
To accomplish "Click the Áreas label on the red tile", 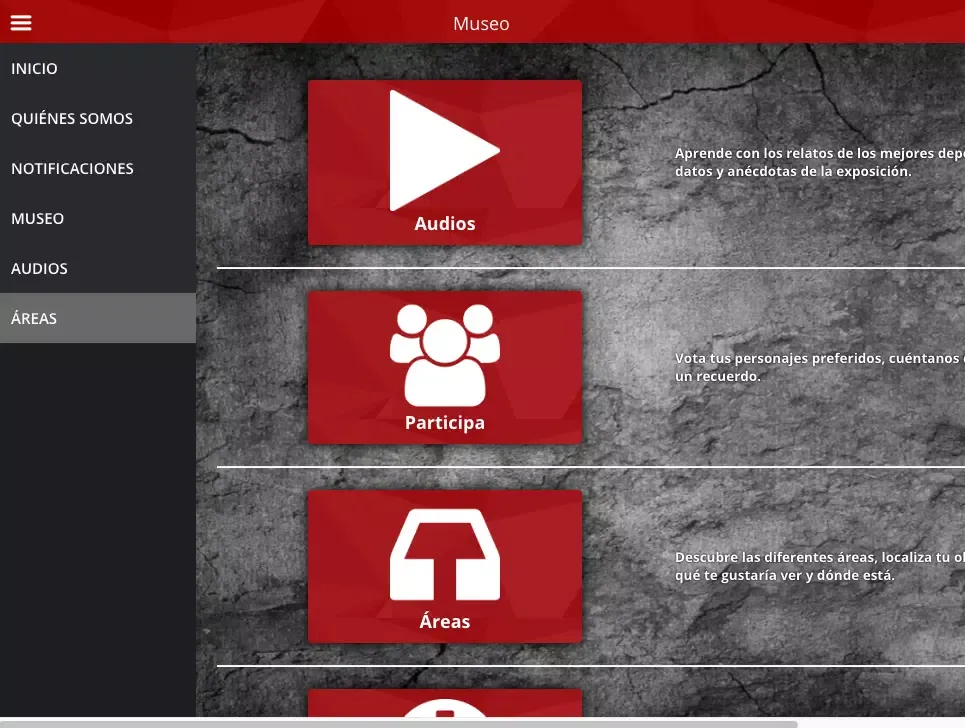I will (x=445, y=622).
